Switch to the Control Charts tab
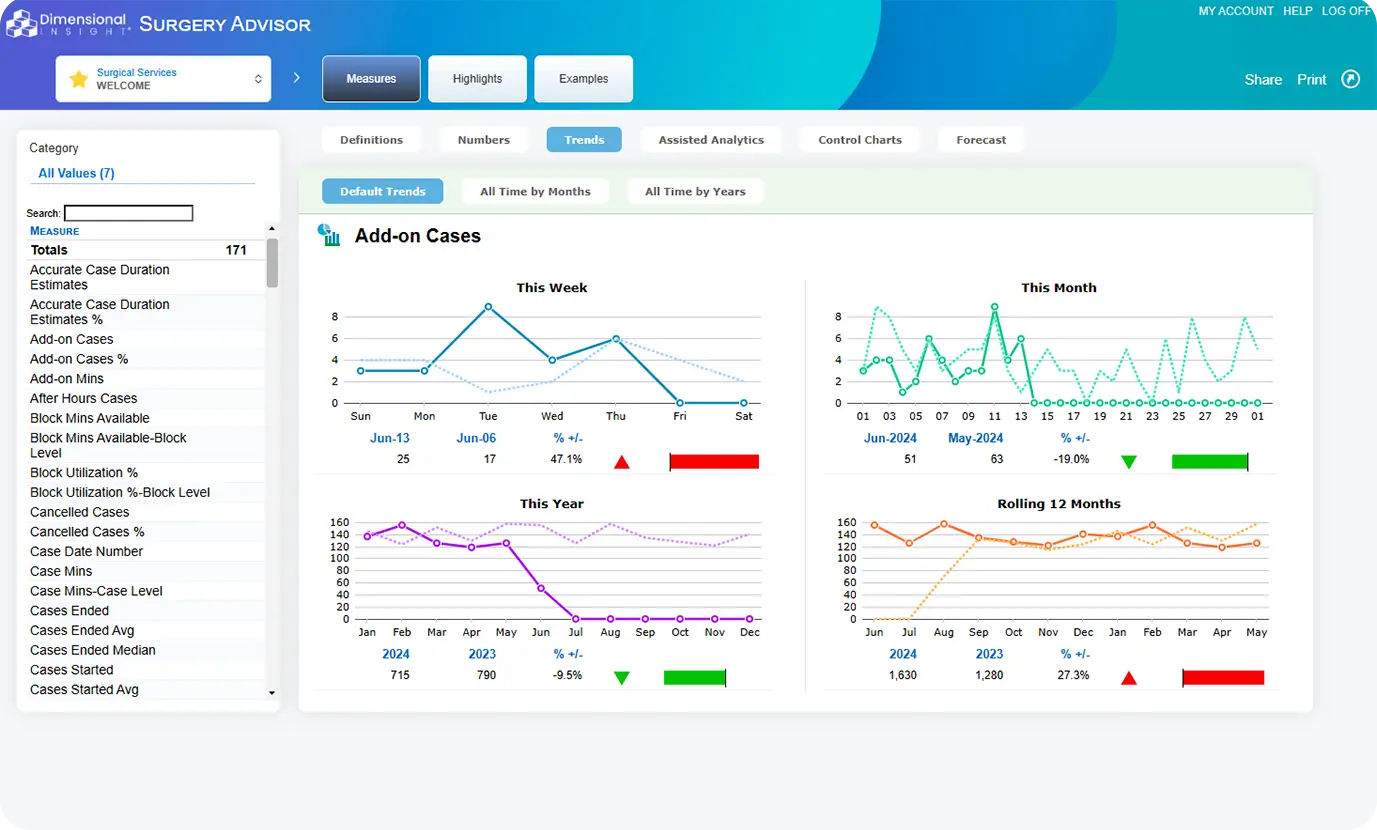Screen dimensions: 1377x830 pyautogui.click(x=859, y=139)
